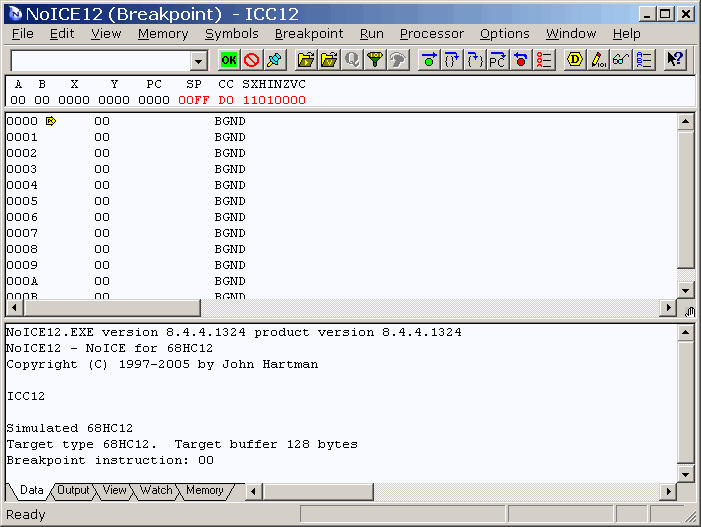Click output pane scroll up arrow

(x=685, y=332)
